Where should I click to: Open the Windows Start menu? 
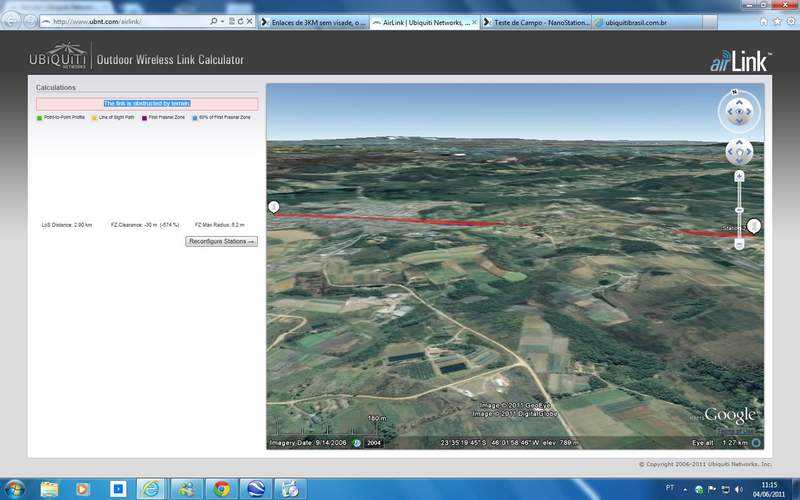(14, 489)
